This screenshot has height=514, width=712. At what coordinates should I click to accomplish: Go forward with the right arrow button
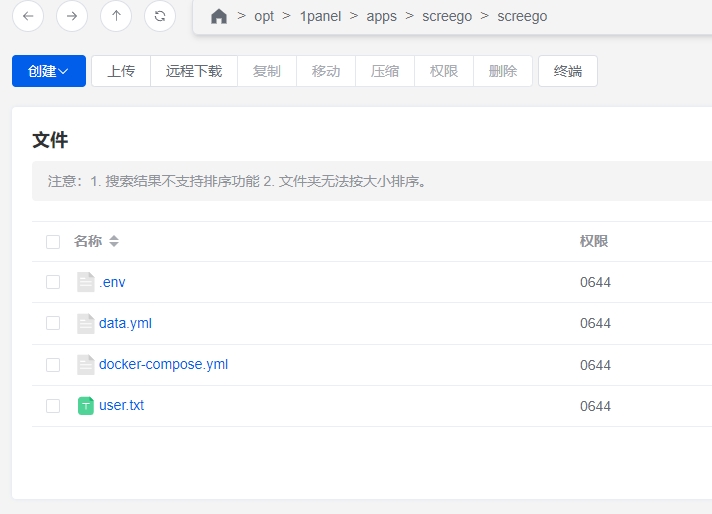click(72, 16)
